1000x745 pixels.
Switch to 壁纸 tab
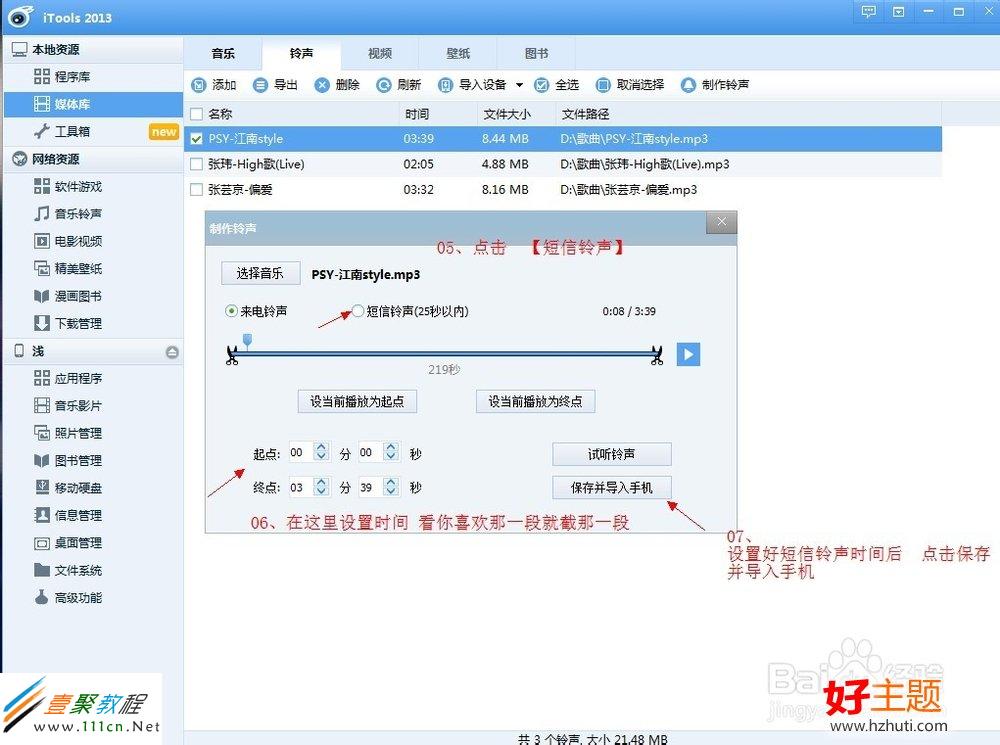[x=458, y=54]
